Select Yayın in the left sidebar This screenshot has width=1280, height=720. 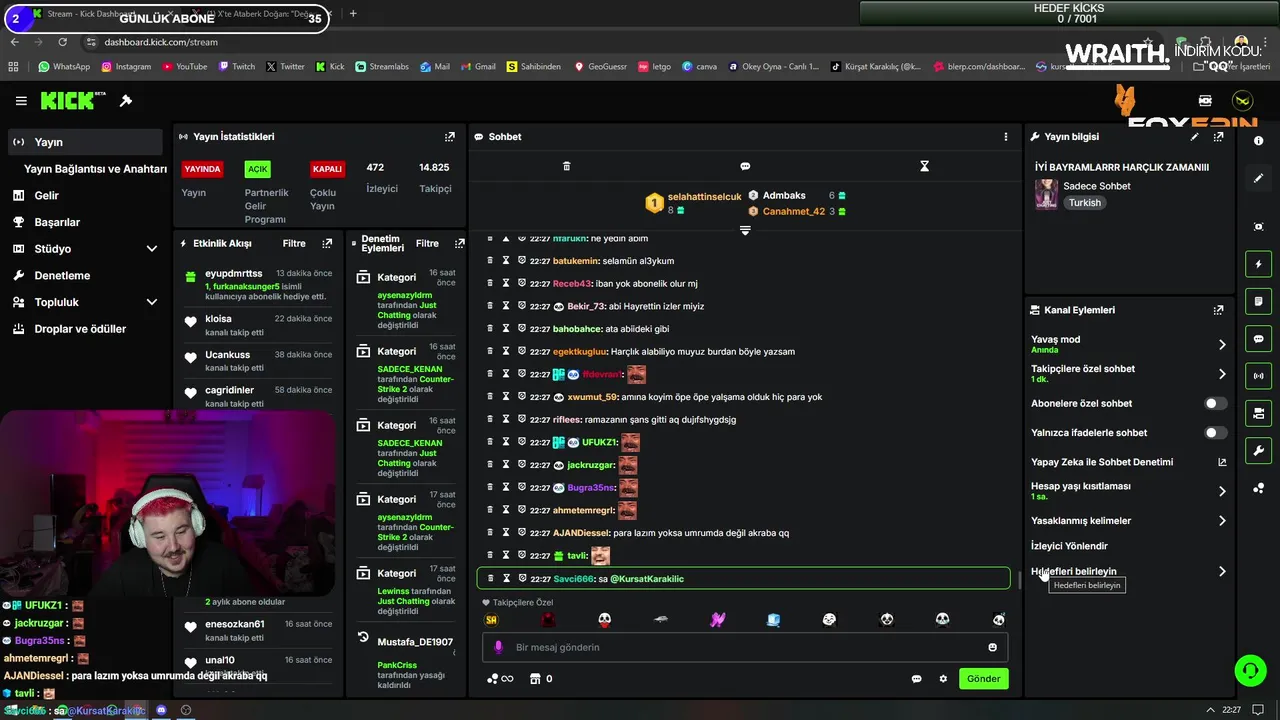85,142
